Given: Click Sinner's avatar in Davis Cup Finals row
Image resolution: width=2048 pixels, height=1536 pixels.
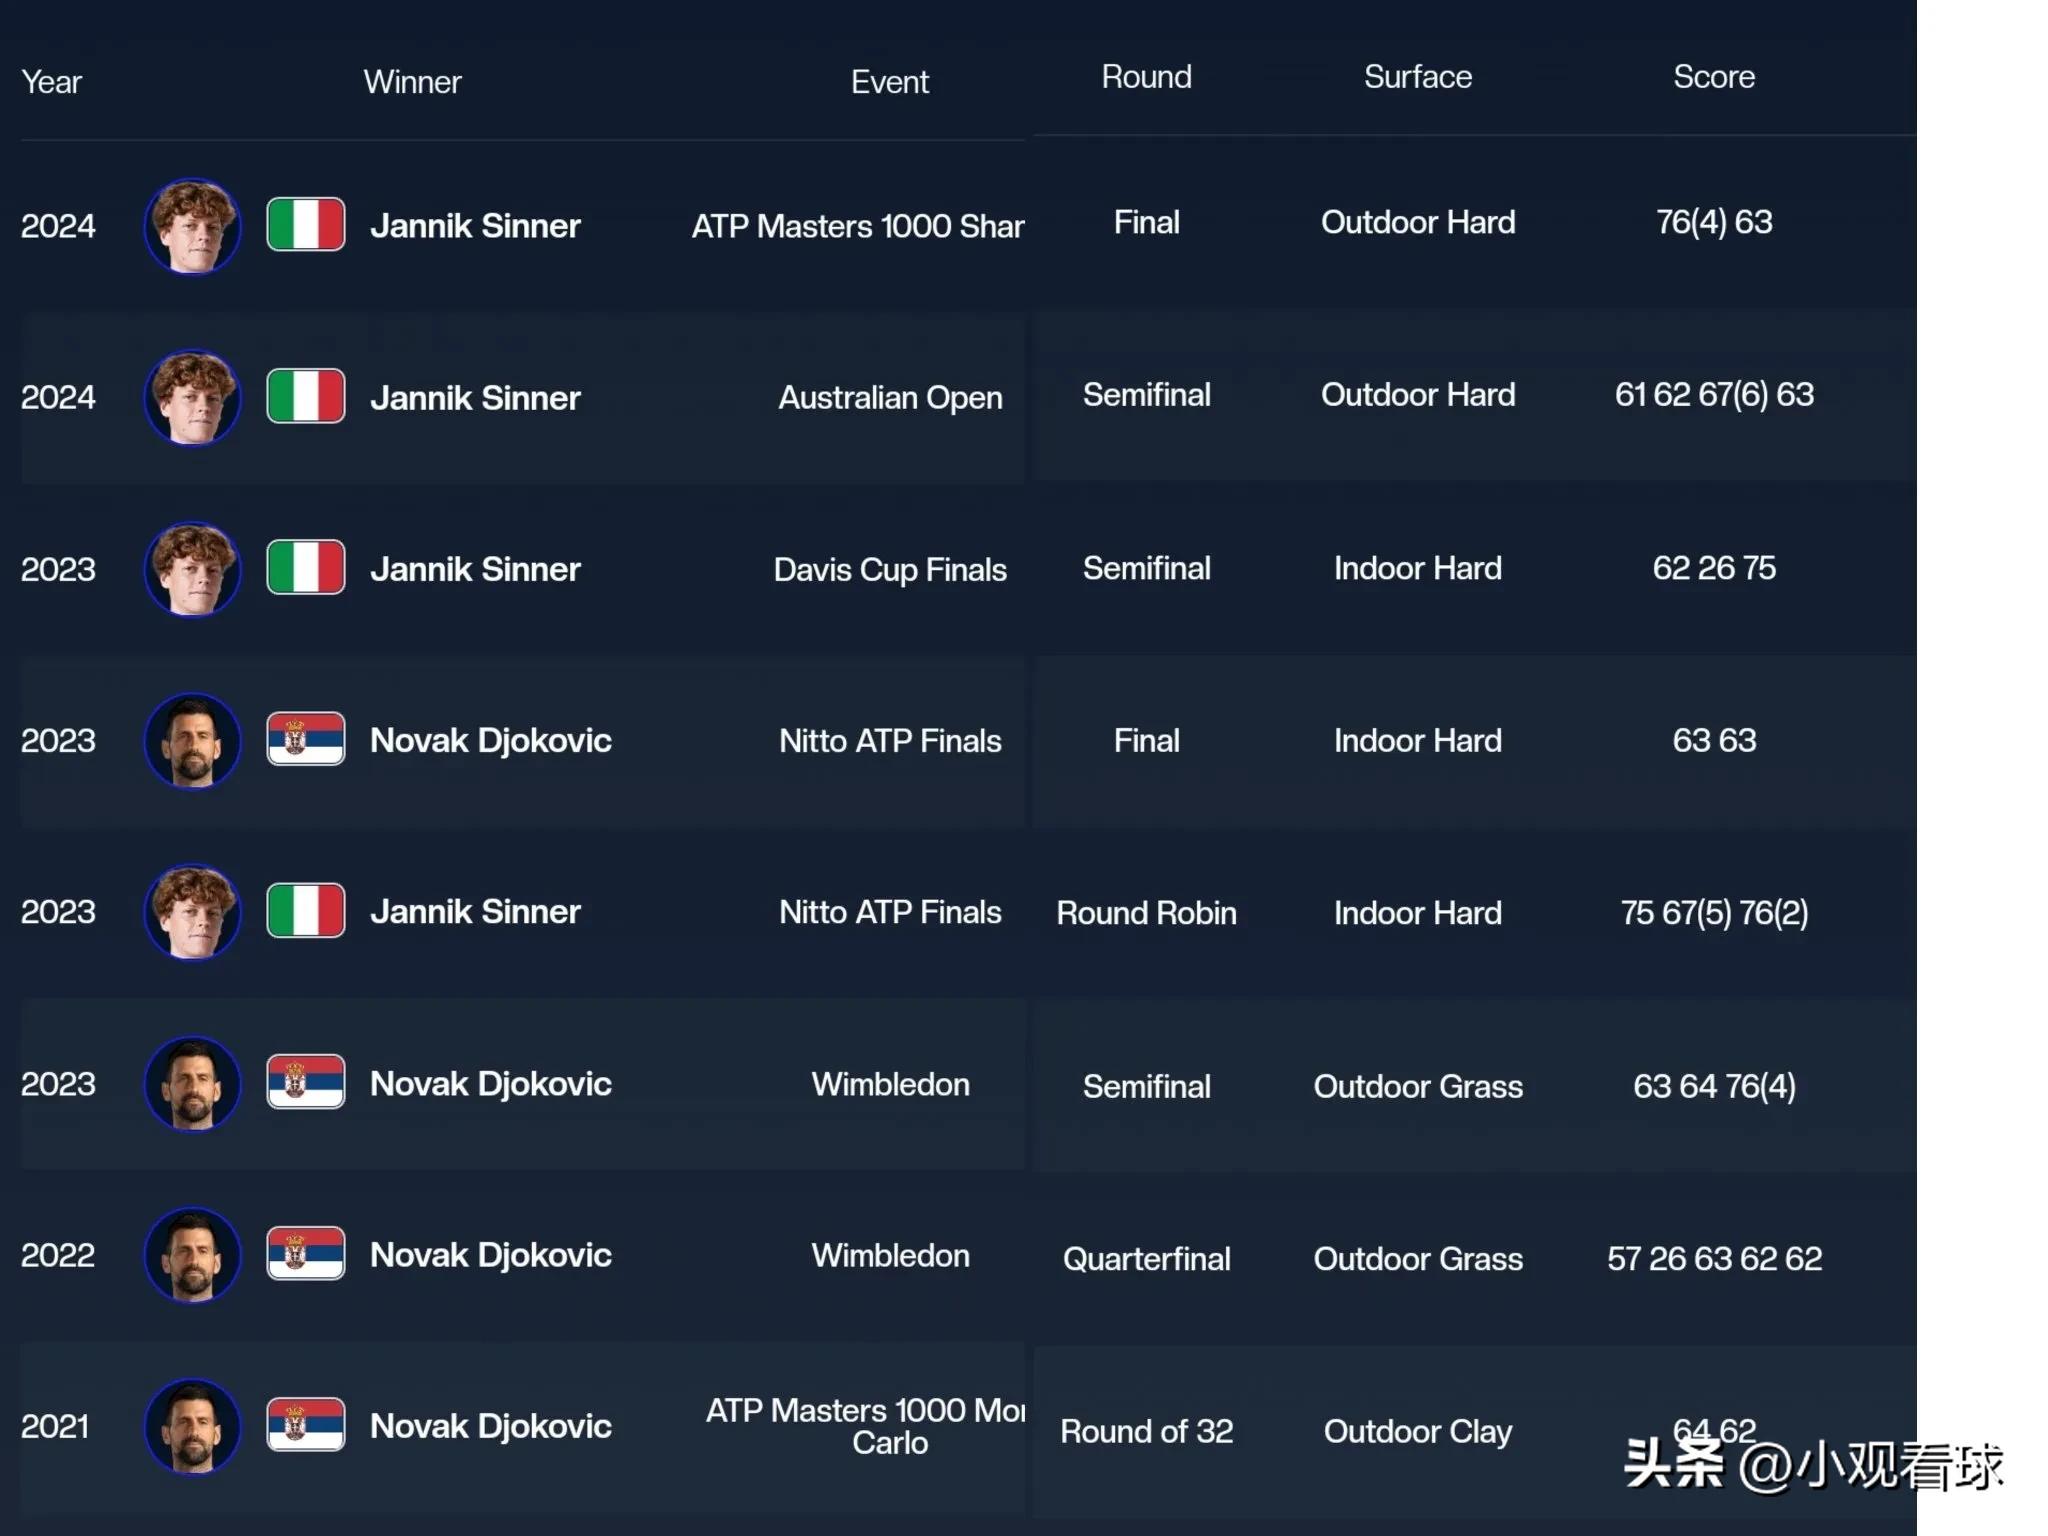Looking at the screenshot, I should tap(193, 569).
